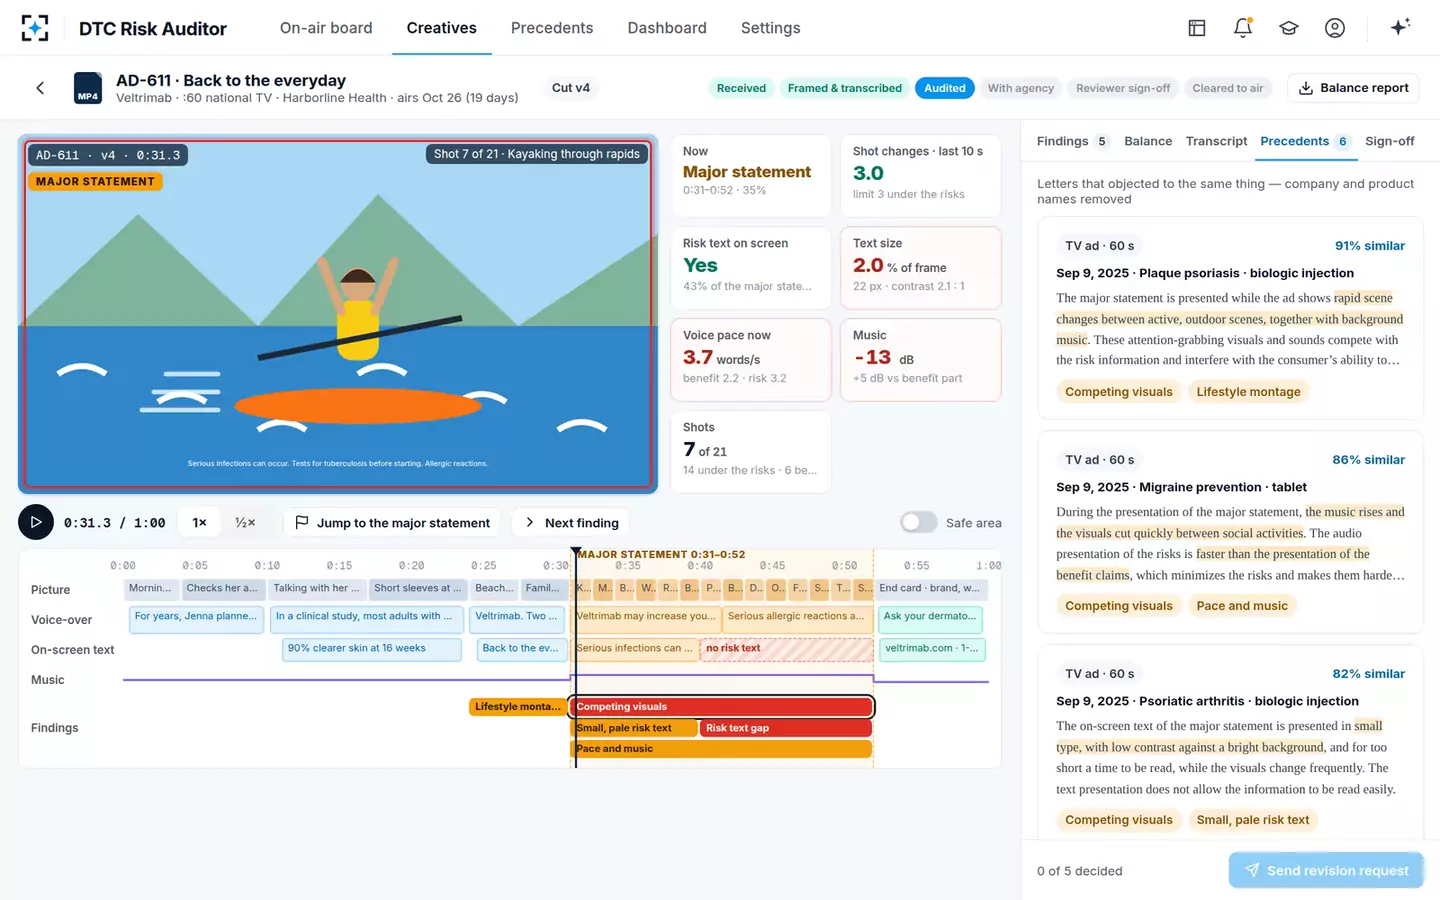This screenshot has height=900, width=1440.
Task: Switch to the Transcript side tab
Action: 1216,141
